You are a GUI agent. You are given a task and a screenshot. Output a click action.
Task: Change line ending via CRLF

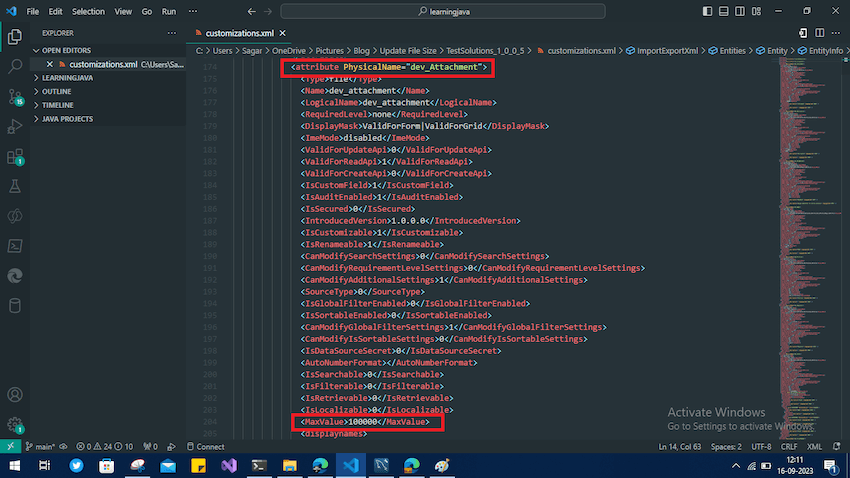789,447
